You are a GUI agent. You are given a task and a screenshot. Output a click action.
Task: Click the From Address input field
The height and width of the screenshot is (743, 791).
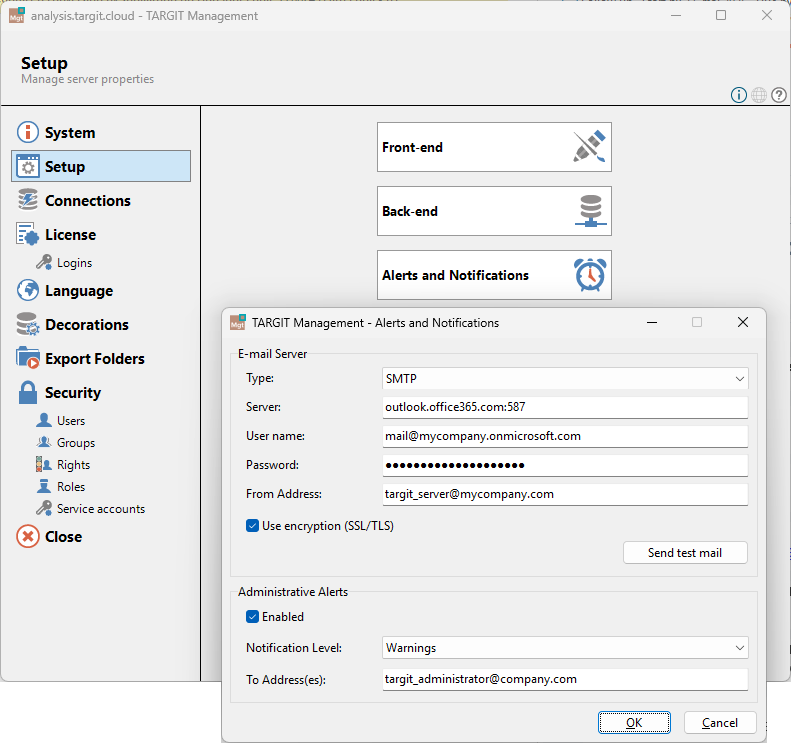[x=565, y=494]
